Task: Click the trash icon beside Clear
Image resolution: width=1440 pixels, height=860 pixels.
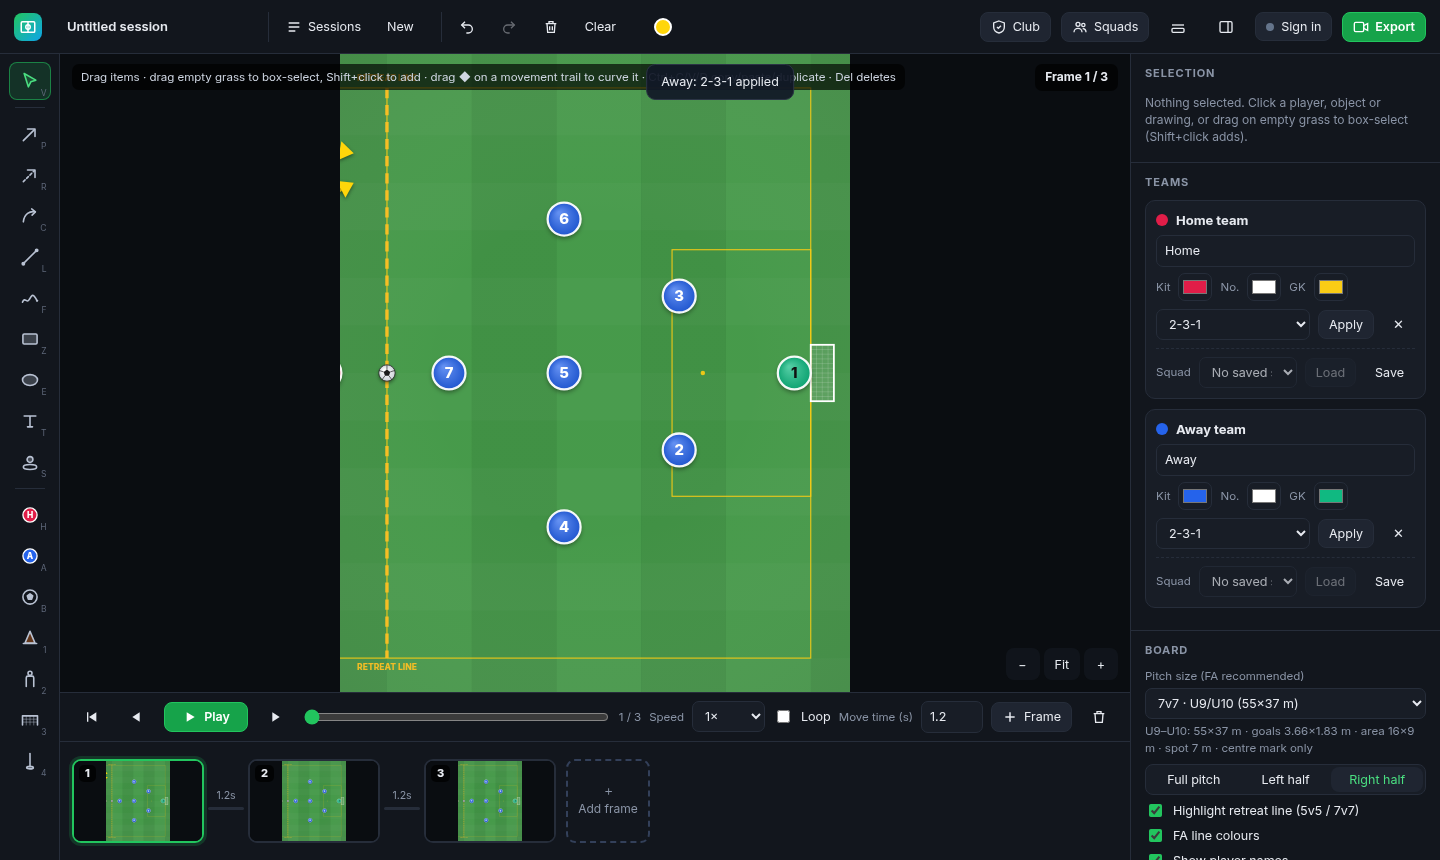Action: tap(551, 27)
